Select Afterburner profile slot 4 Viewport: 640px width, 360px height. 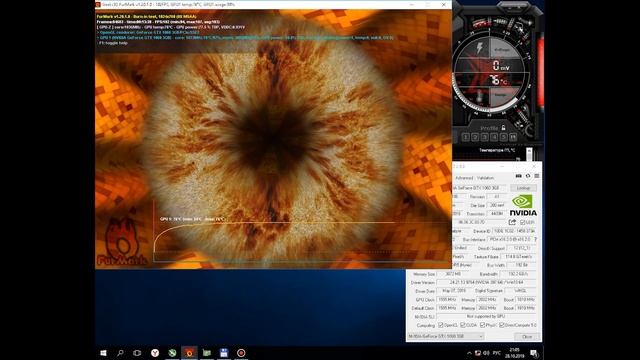(494, 137)
